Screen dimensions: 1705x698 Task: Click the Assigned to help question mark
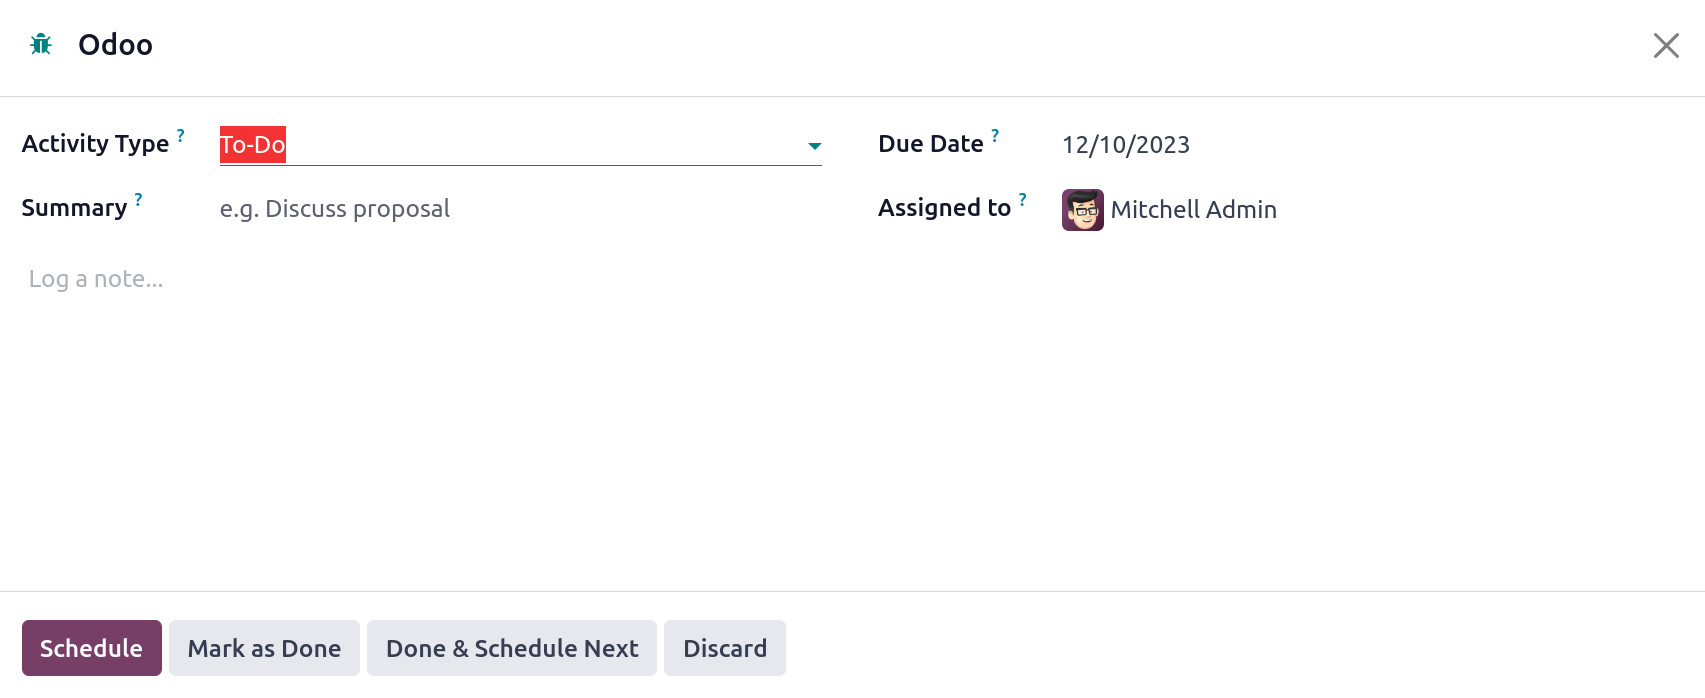tap(1022, 199)
